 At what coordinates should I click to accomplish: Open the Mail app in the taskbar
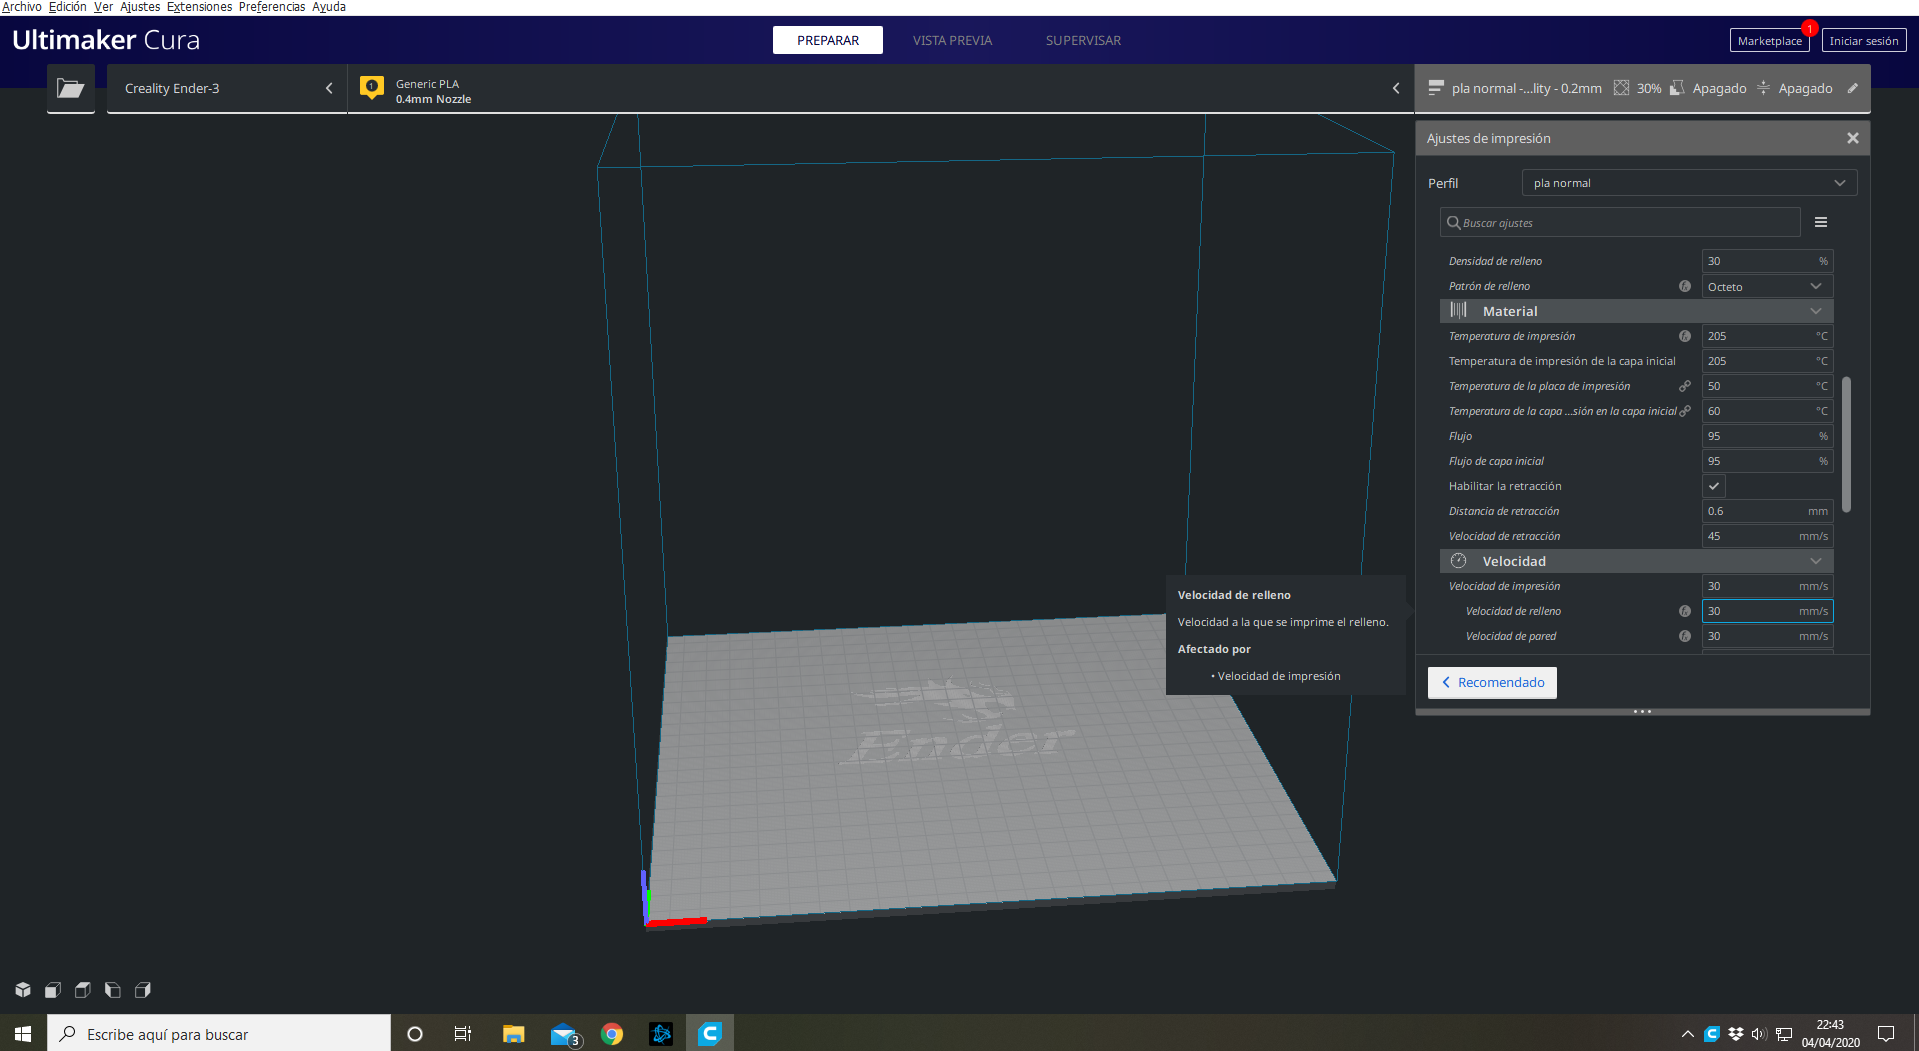[565, 1034]
